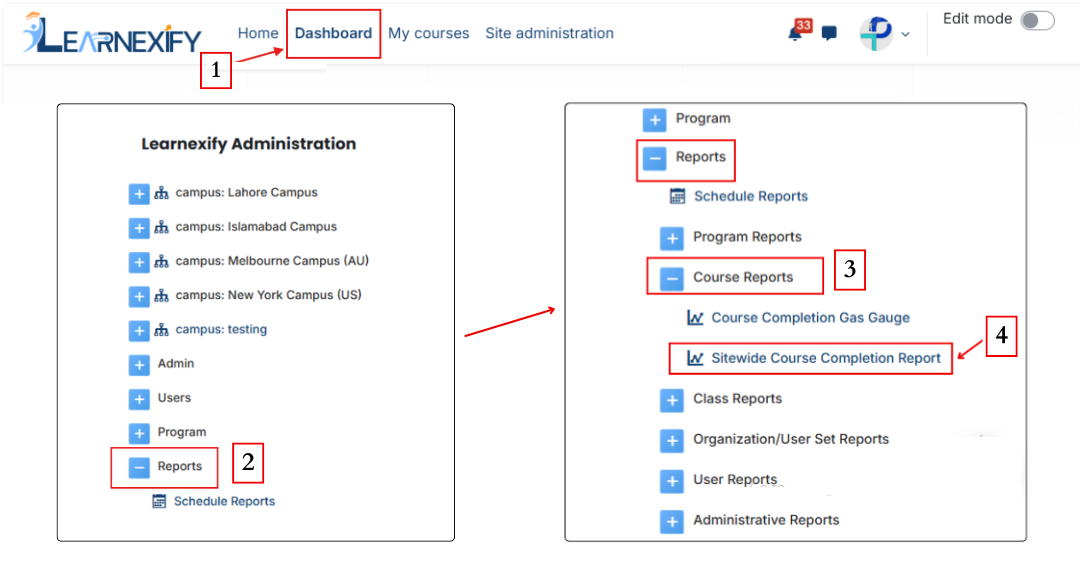Collapse the Course Reports node

click(x=672, y=278)
